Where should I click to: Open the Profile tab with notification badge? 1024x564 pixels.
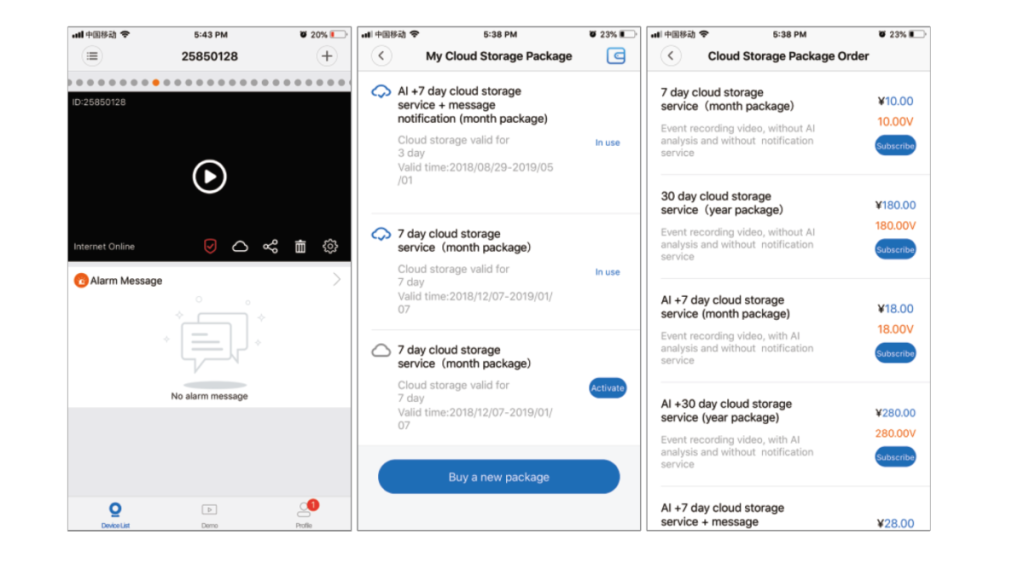click(x=304, y=514)
